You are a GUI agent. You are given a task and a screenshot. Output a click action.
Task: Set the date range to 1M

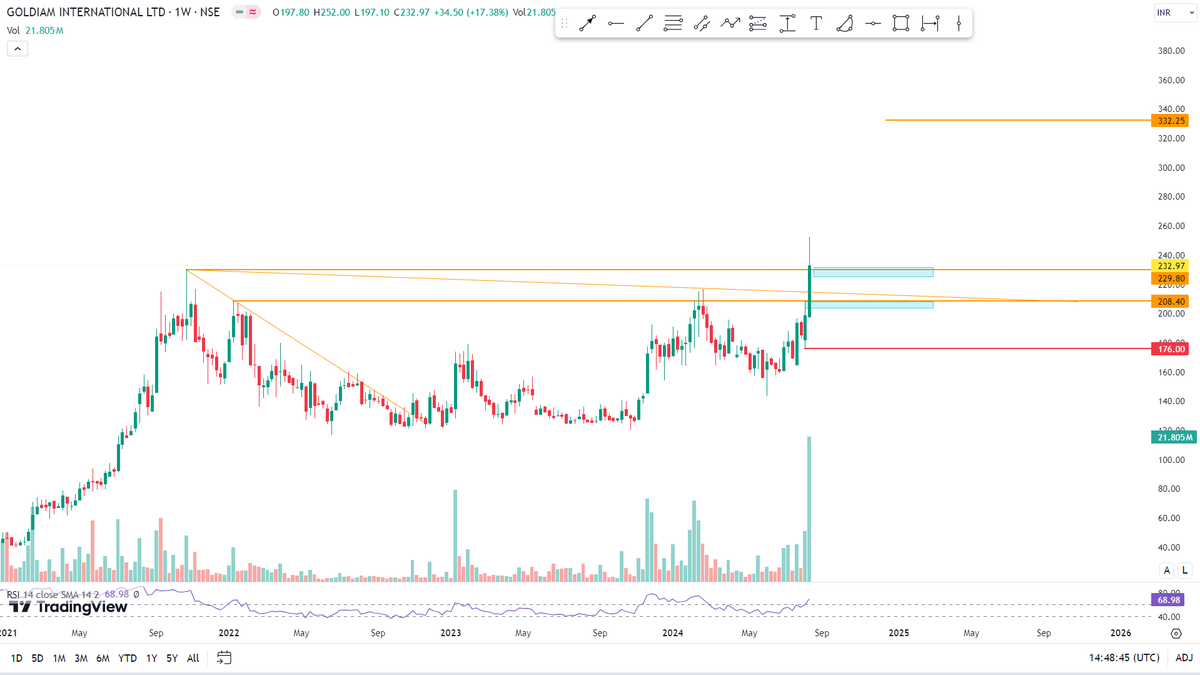60,658
